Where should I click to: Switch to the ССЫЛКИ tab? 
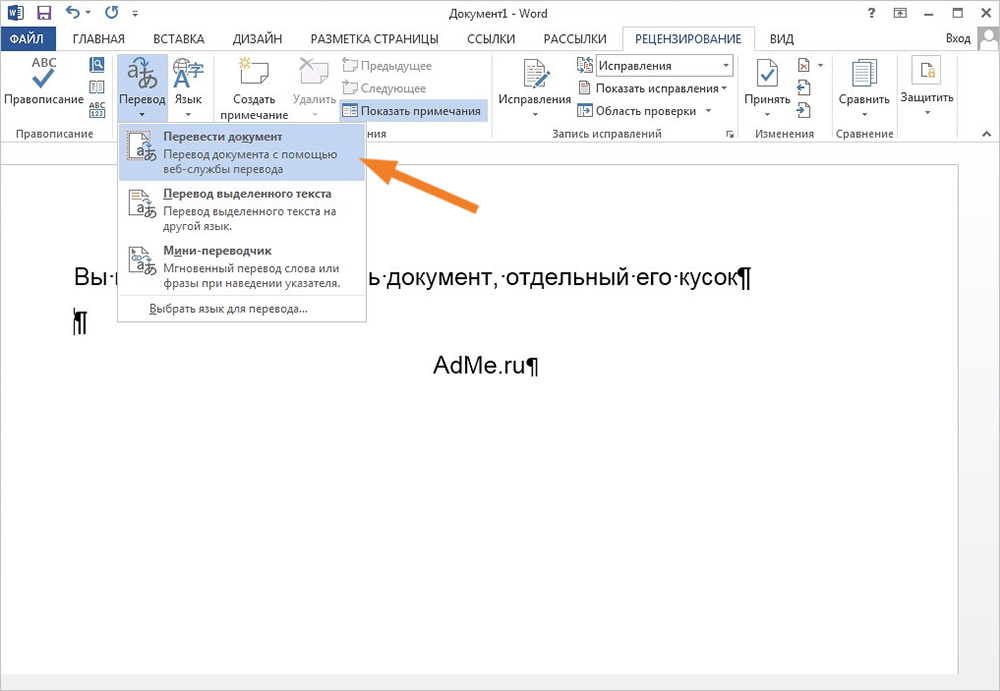(x=491, y=39)
